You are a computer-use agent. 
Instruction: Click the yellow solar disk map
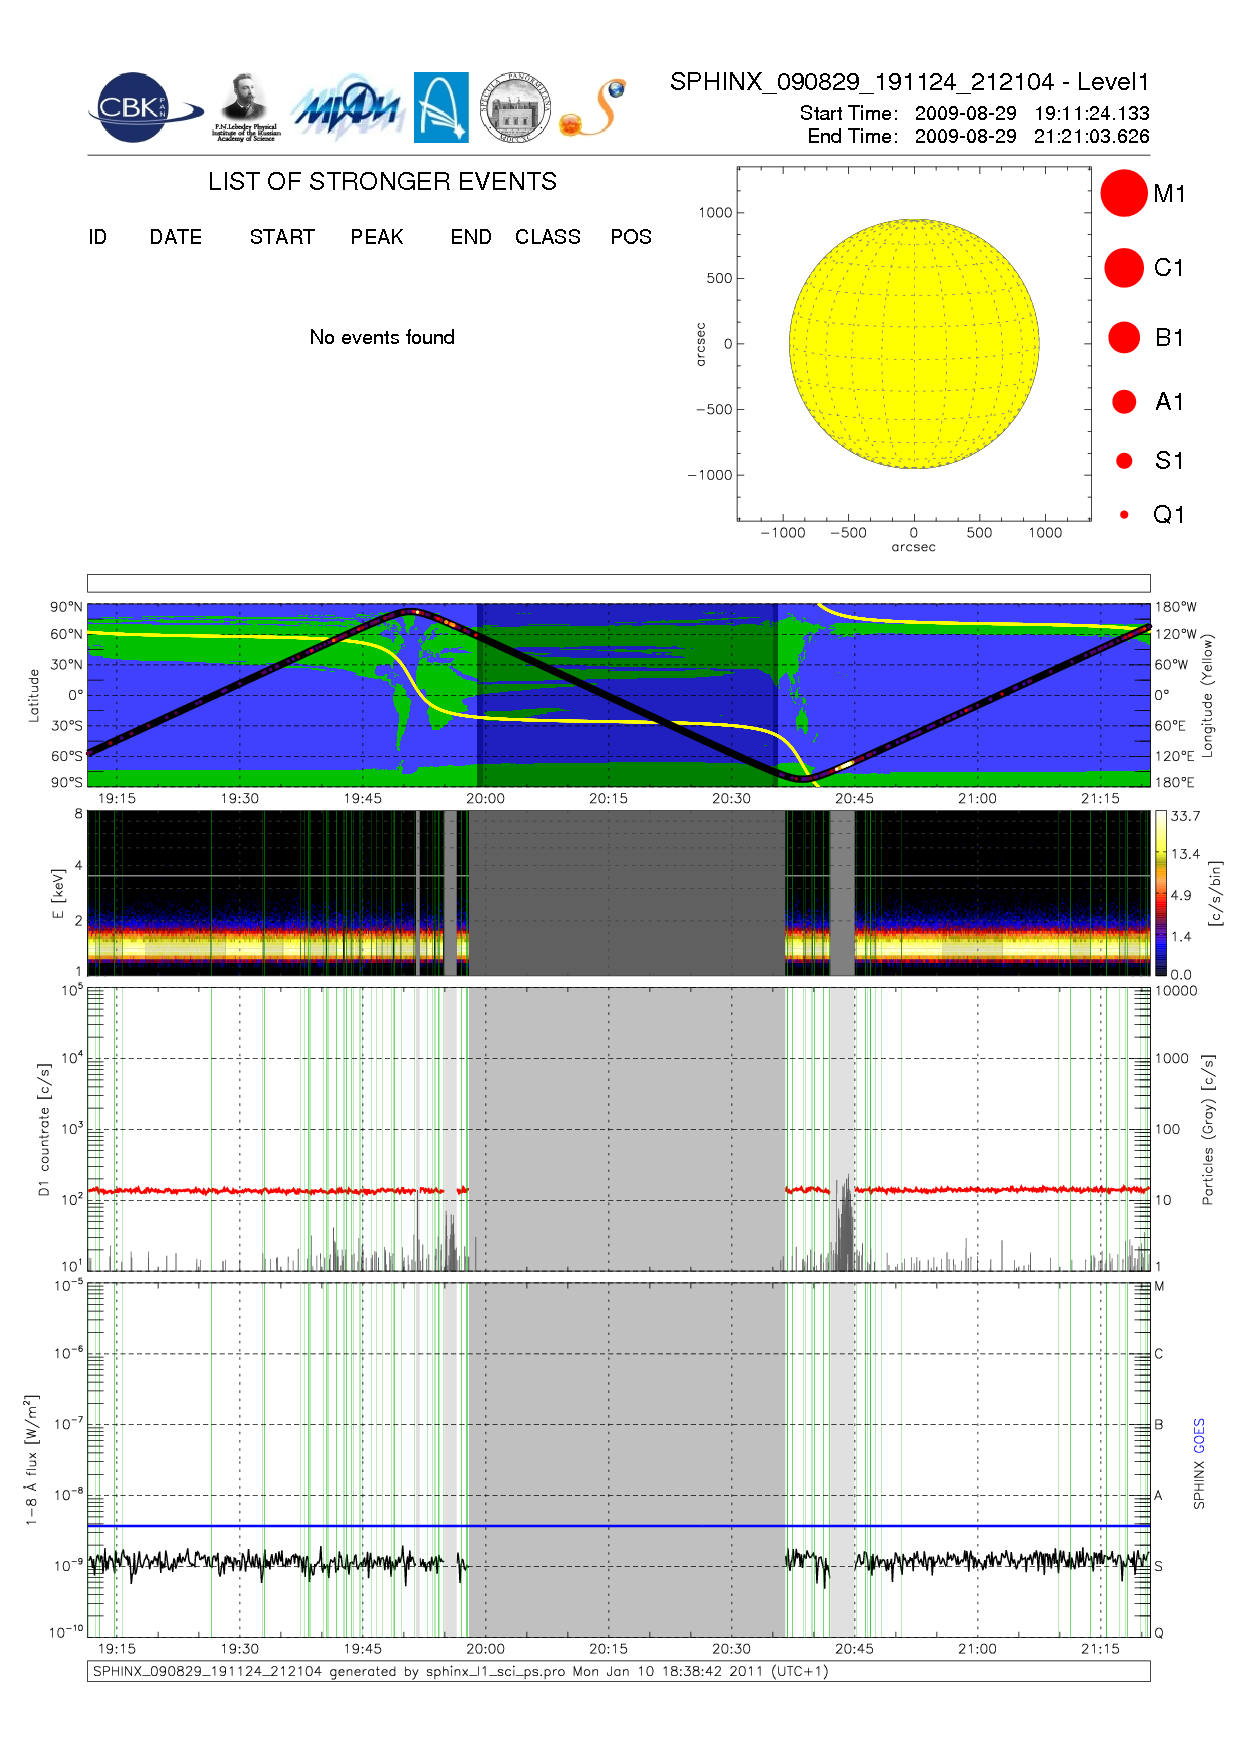tap(913, 343)
